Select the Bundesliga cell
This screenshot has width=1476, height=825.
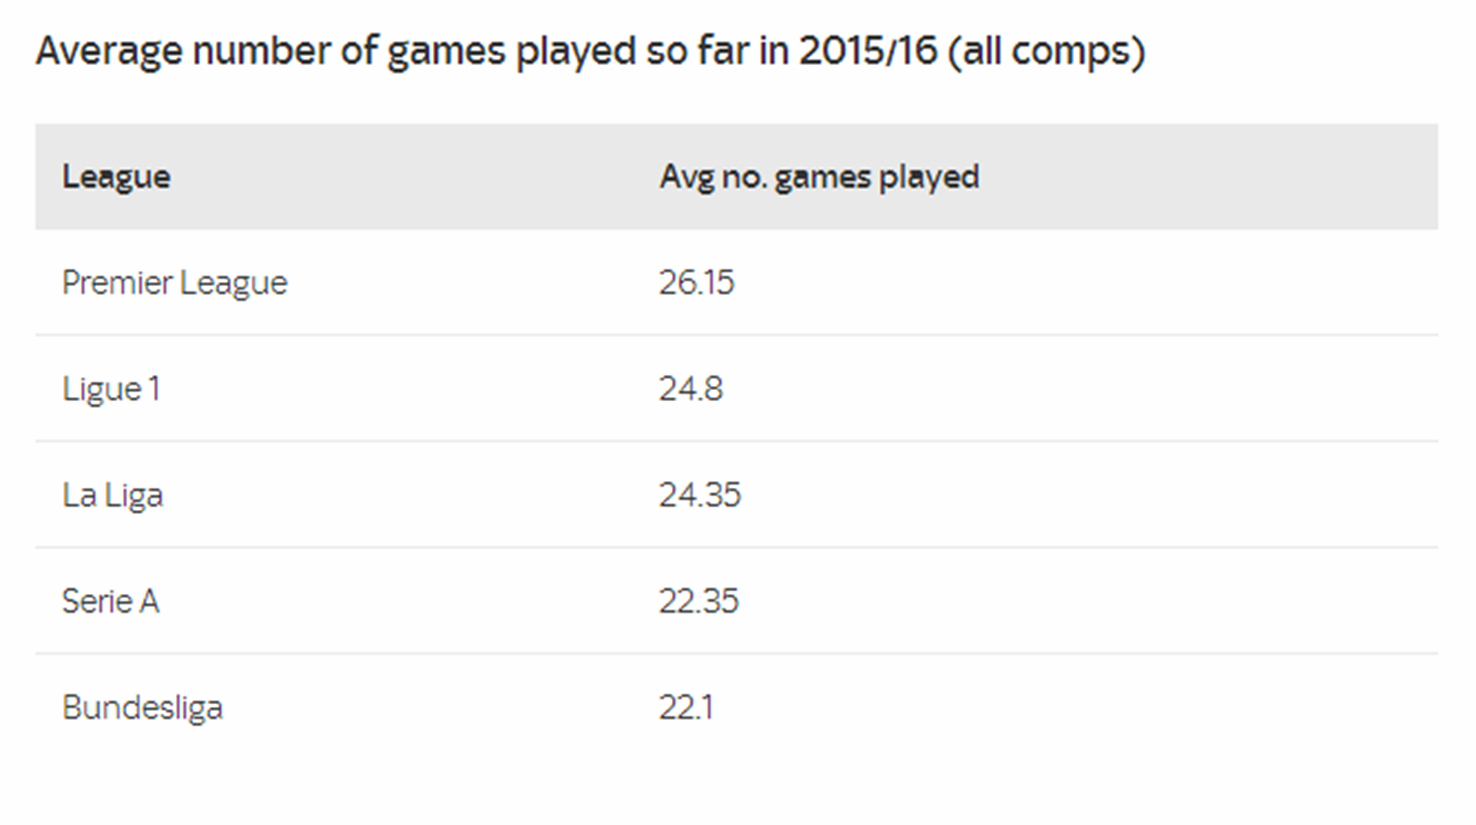click(142, 708)
